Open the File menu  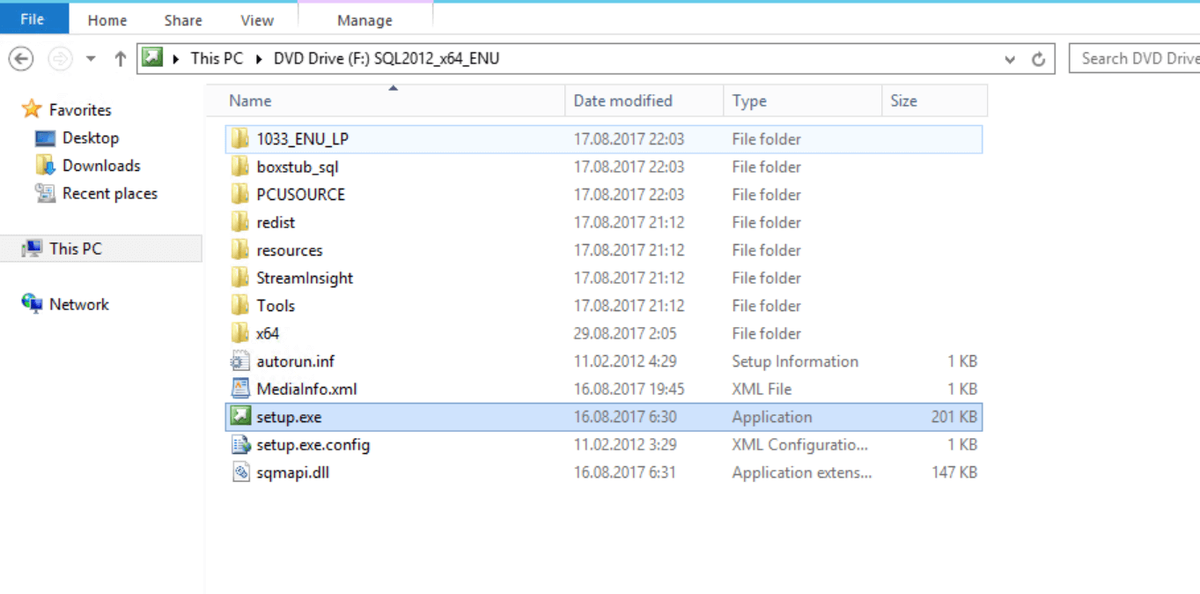pyautogui.click(x=32, y=19)
